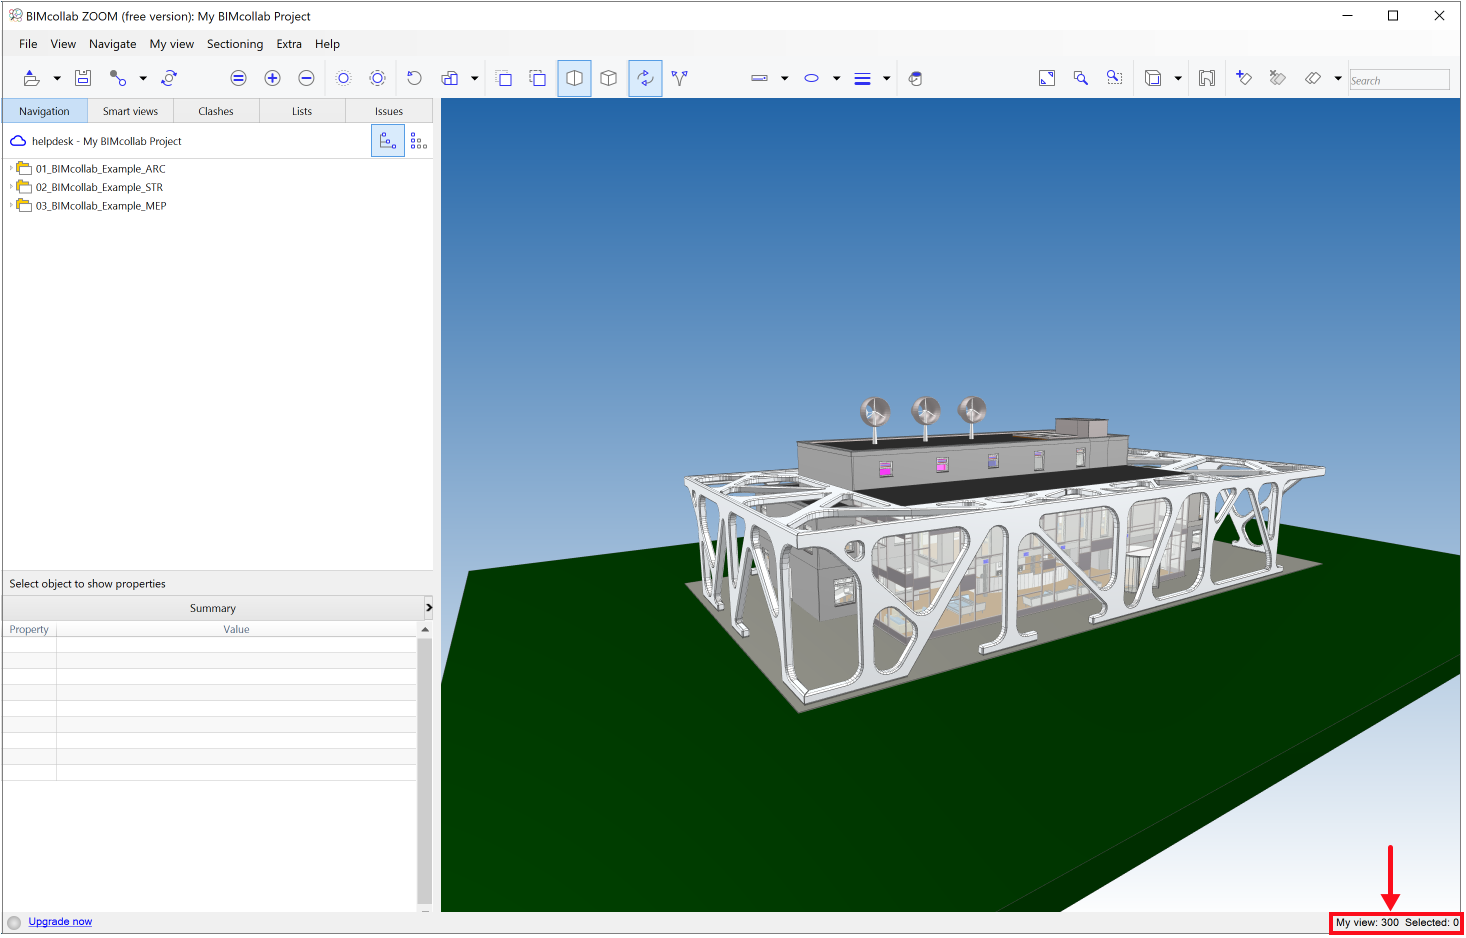1466x938 pixels.
Task: Switch to the Lists tab
Action: pyautogui.click(x=302, y=111)
